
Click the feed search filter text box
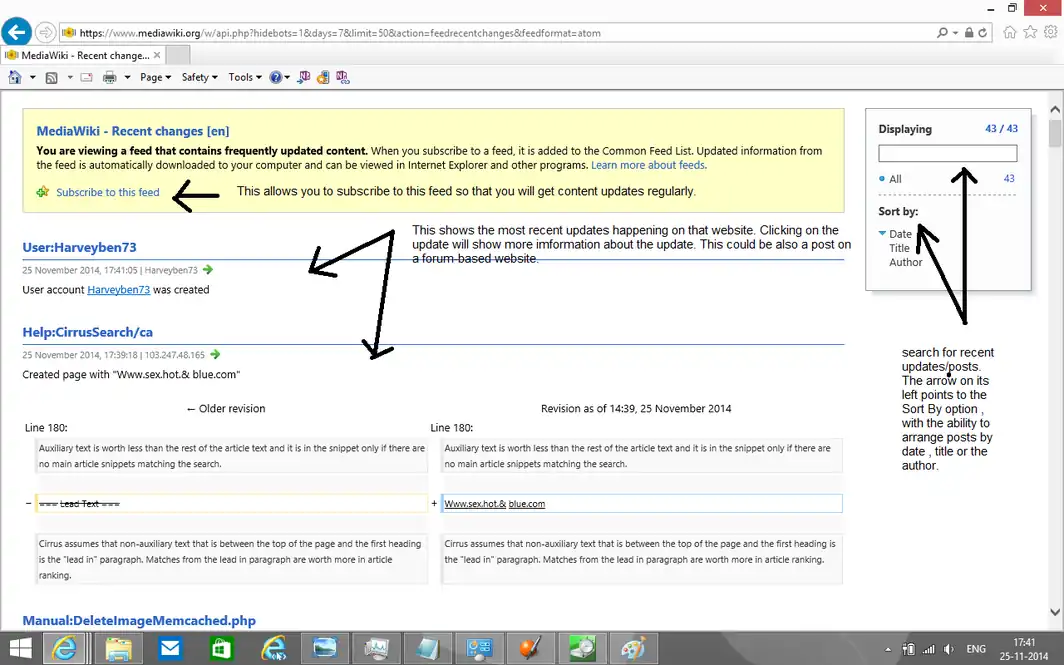pyautogui.click(x=947, y=153)
